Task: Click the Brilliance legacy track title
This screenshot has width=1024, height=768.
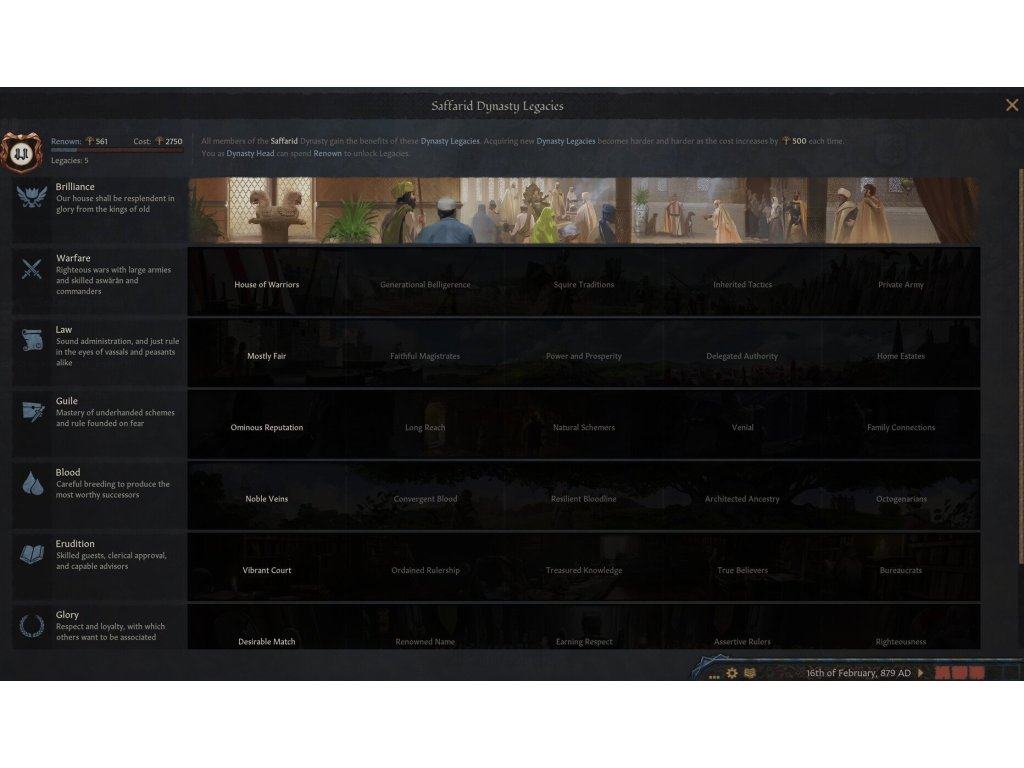Action: click(x=75, y=187)
